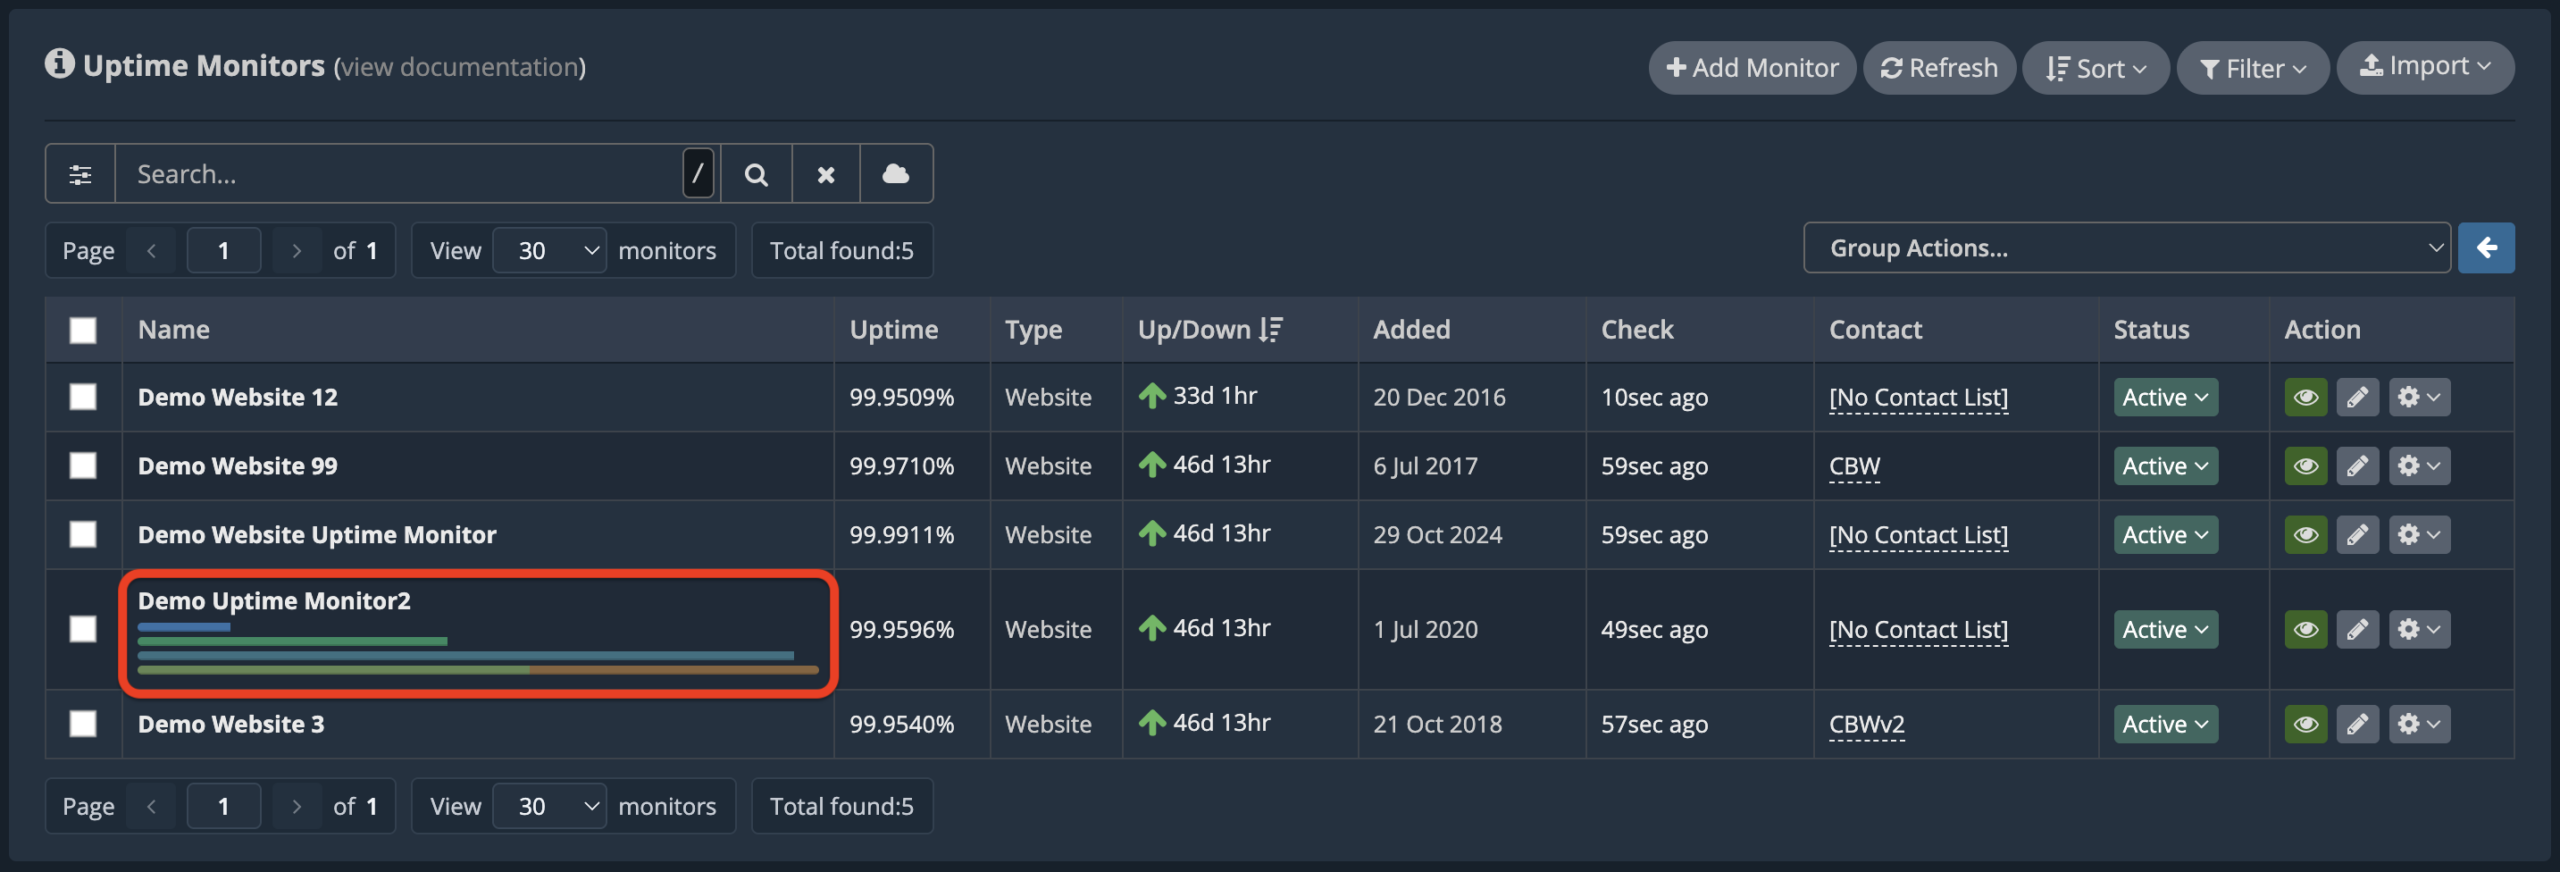2560x872 pixels.
Task: Open Active status dropdown for Demo Website 12
Action: click(2166, 397)
